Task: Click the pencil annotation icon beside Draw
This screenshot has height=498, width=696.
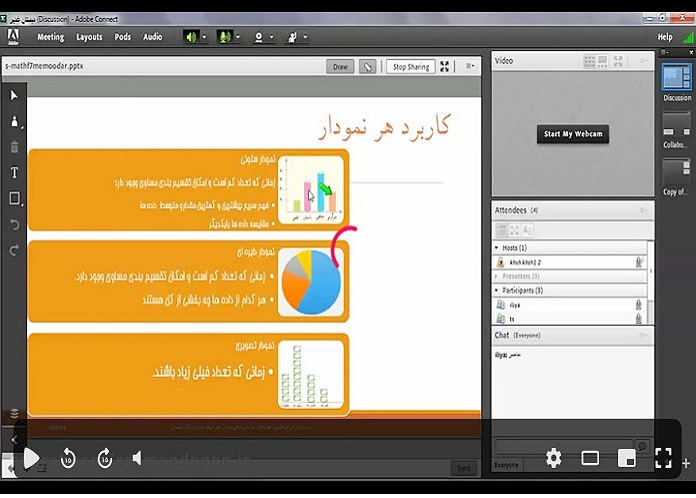Action: click(x=367, y=67)
